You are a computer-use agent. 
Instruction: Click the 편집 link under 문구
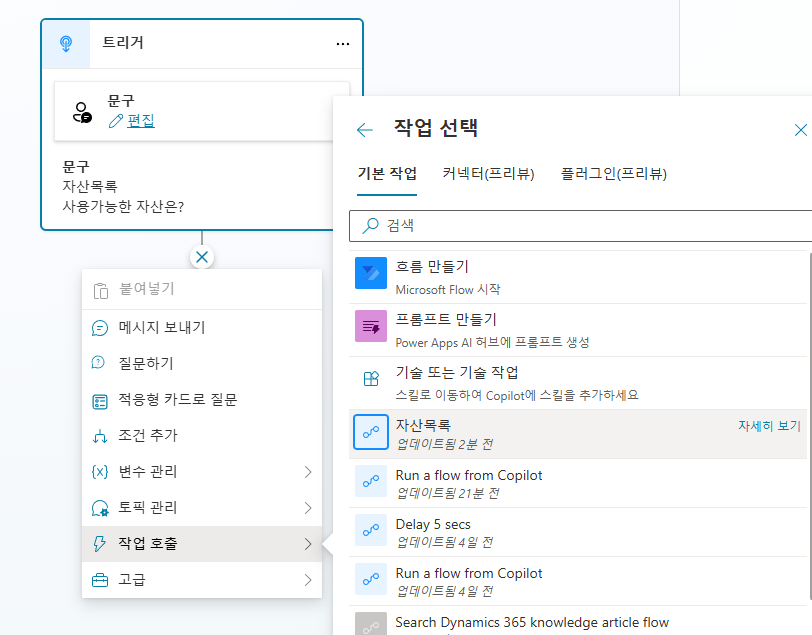point(140,121)
